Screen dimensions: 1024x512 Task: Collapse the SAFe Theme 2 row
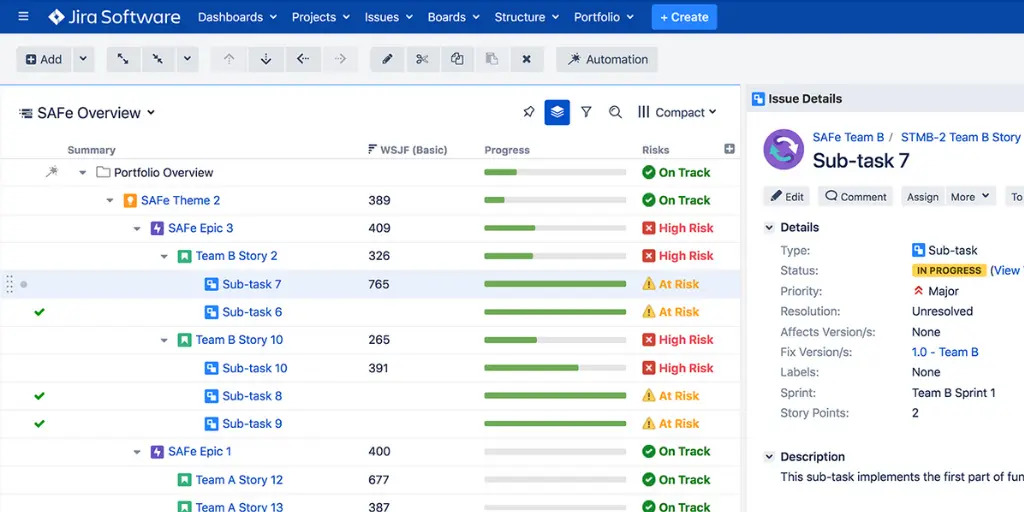pyautogui.click(x=110, y=200)
